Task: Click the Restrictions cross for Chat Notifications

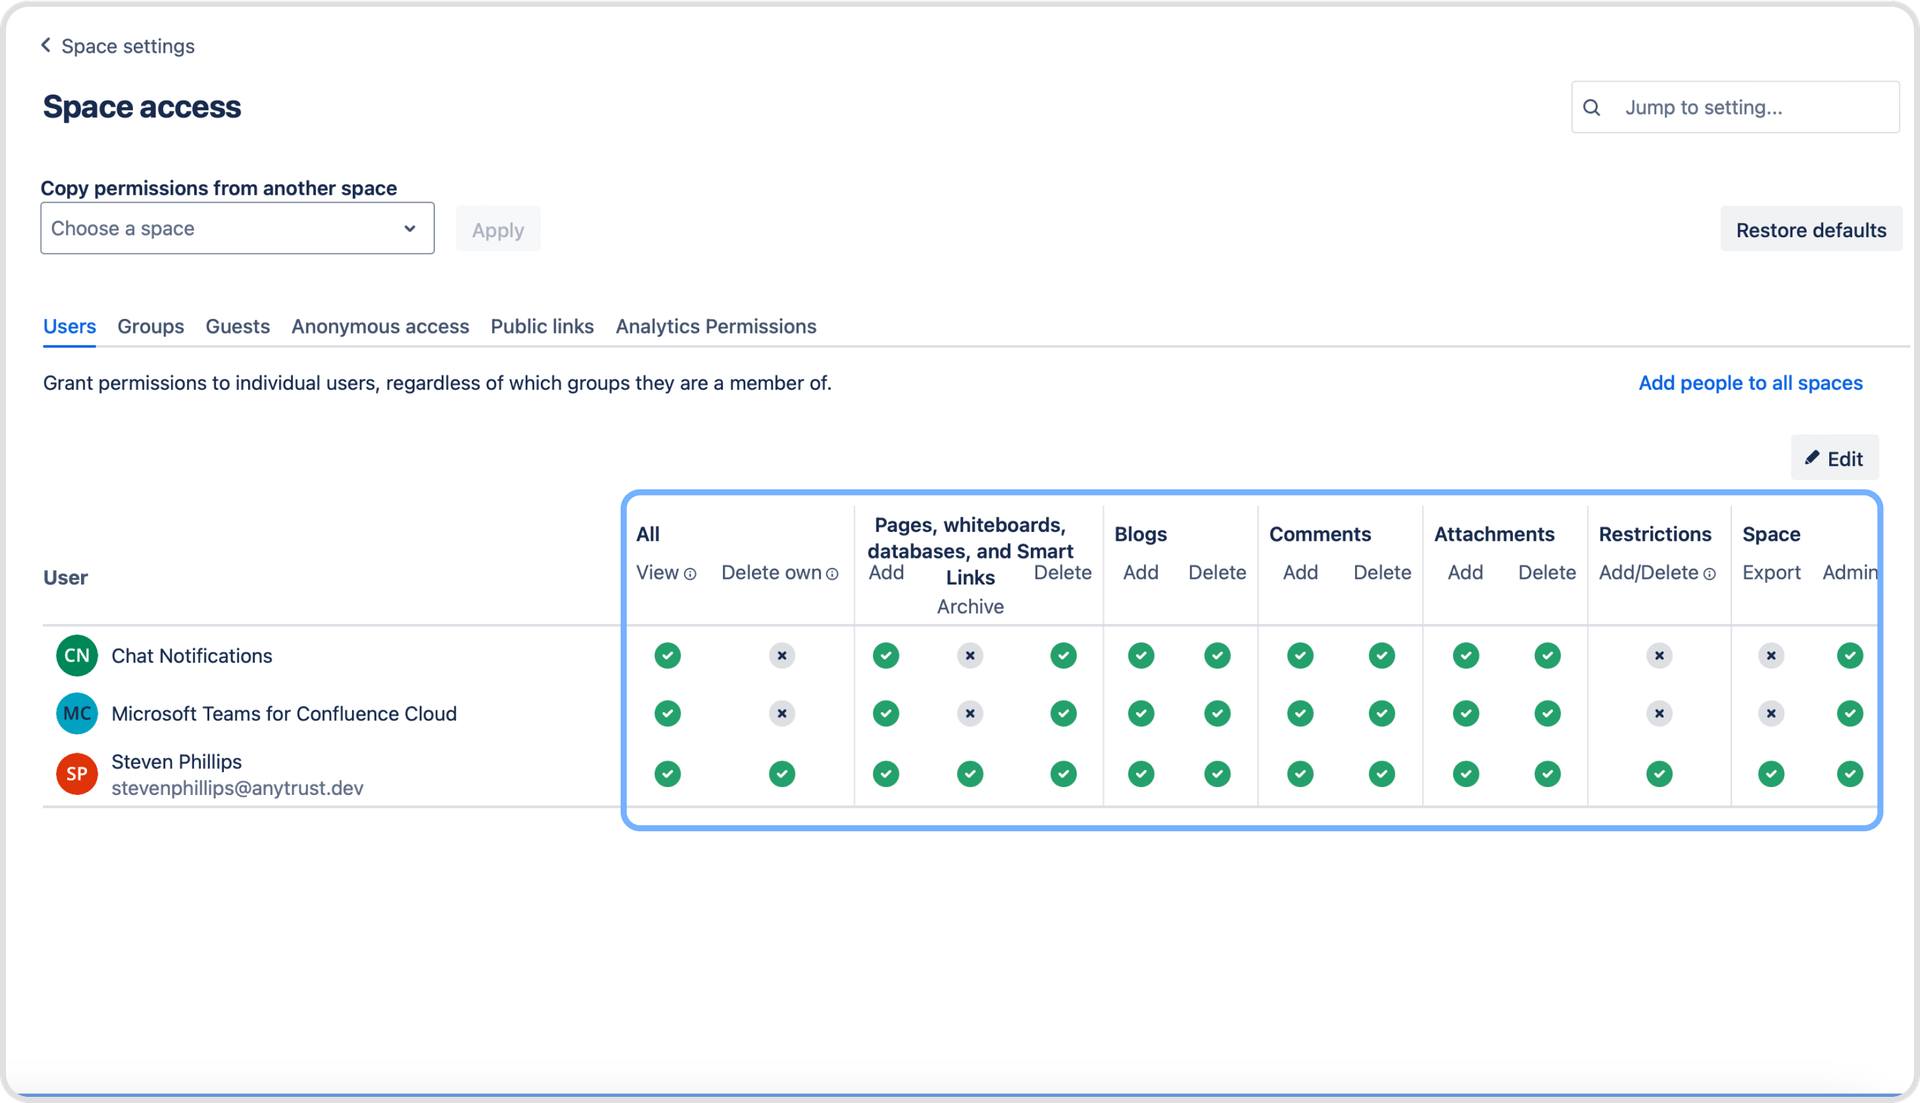Action: click(1659, 656)
